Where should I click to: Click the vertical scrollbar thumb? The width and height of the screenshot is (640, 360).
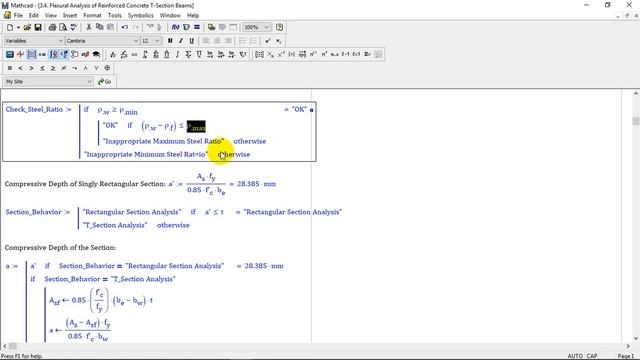636,121
